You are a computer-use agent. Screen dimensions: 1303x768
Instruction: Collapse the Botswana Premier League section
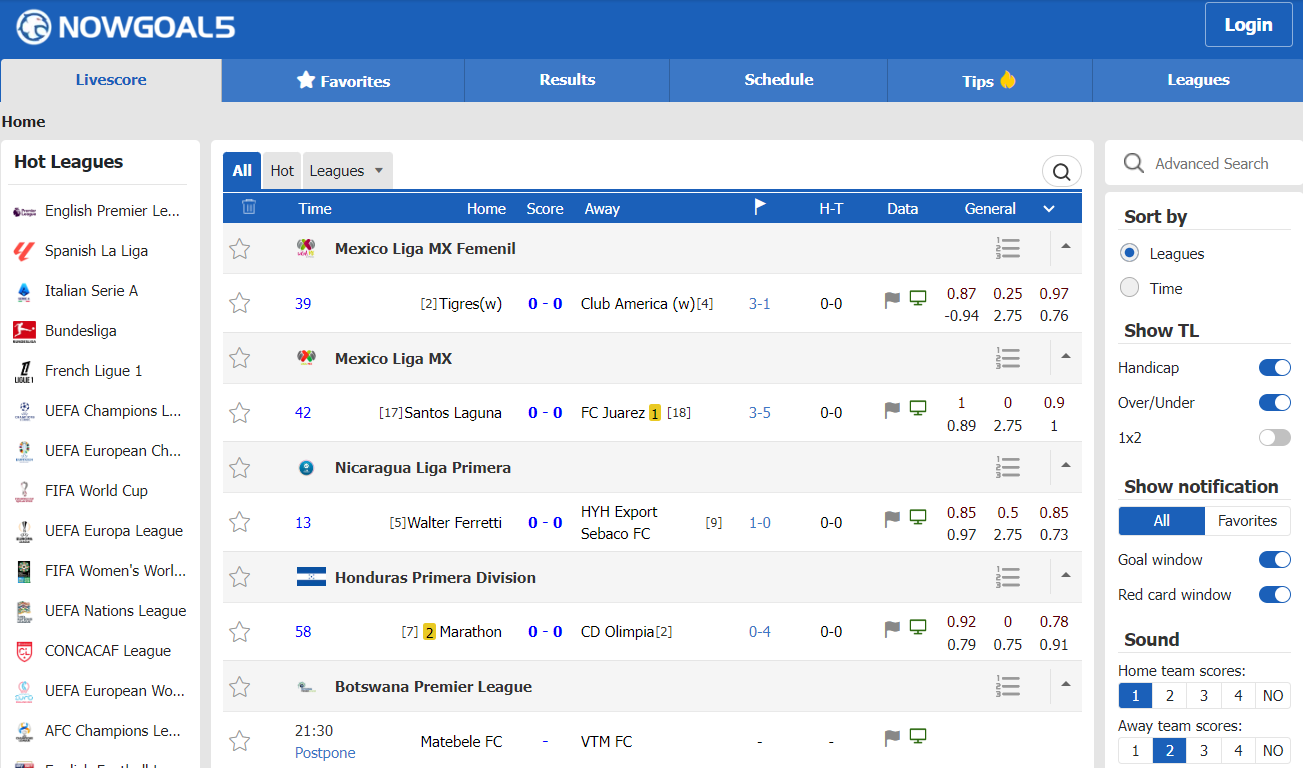[1065, 684]
